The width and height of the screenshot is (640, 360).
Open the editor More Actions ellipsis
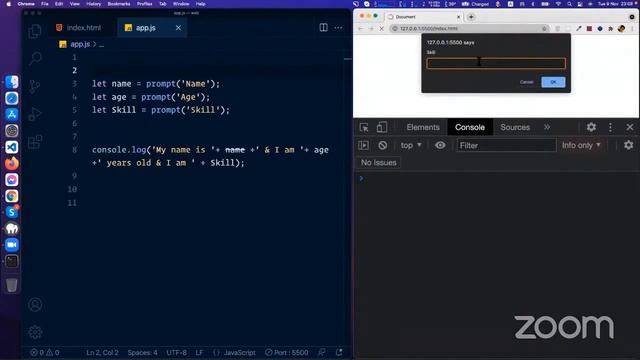pos(338,27)
